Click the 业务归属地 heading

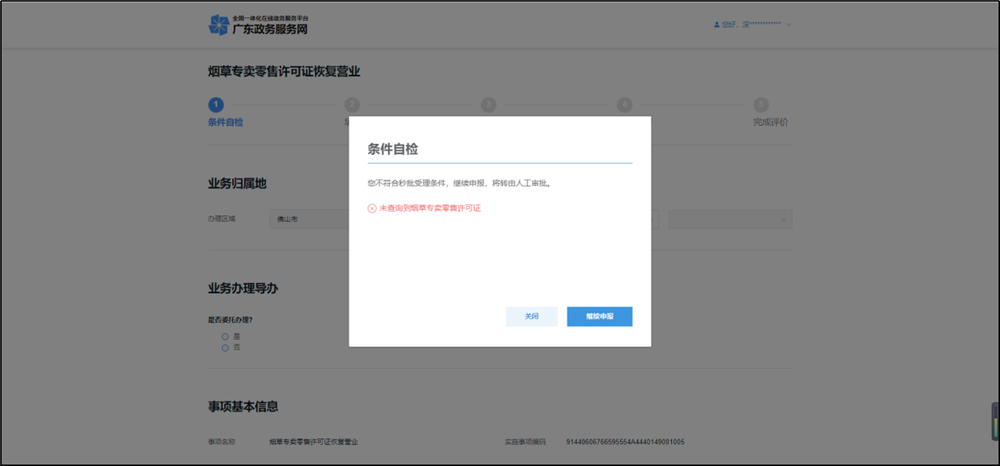(237, 184)
